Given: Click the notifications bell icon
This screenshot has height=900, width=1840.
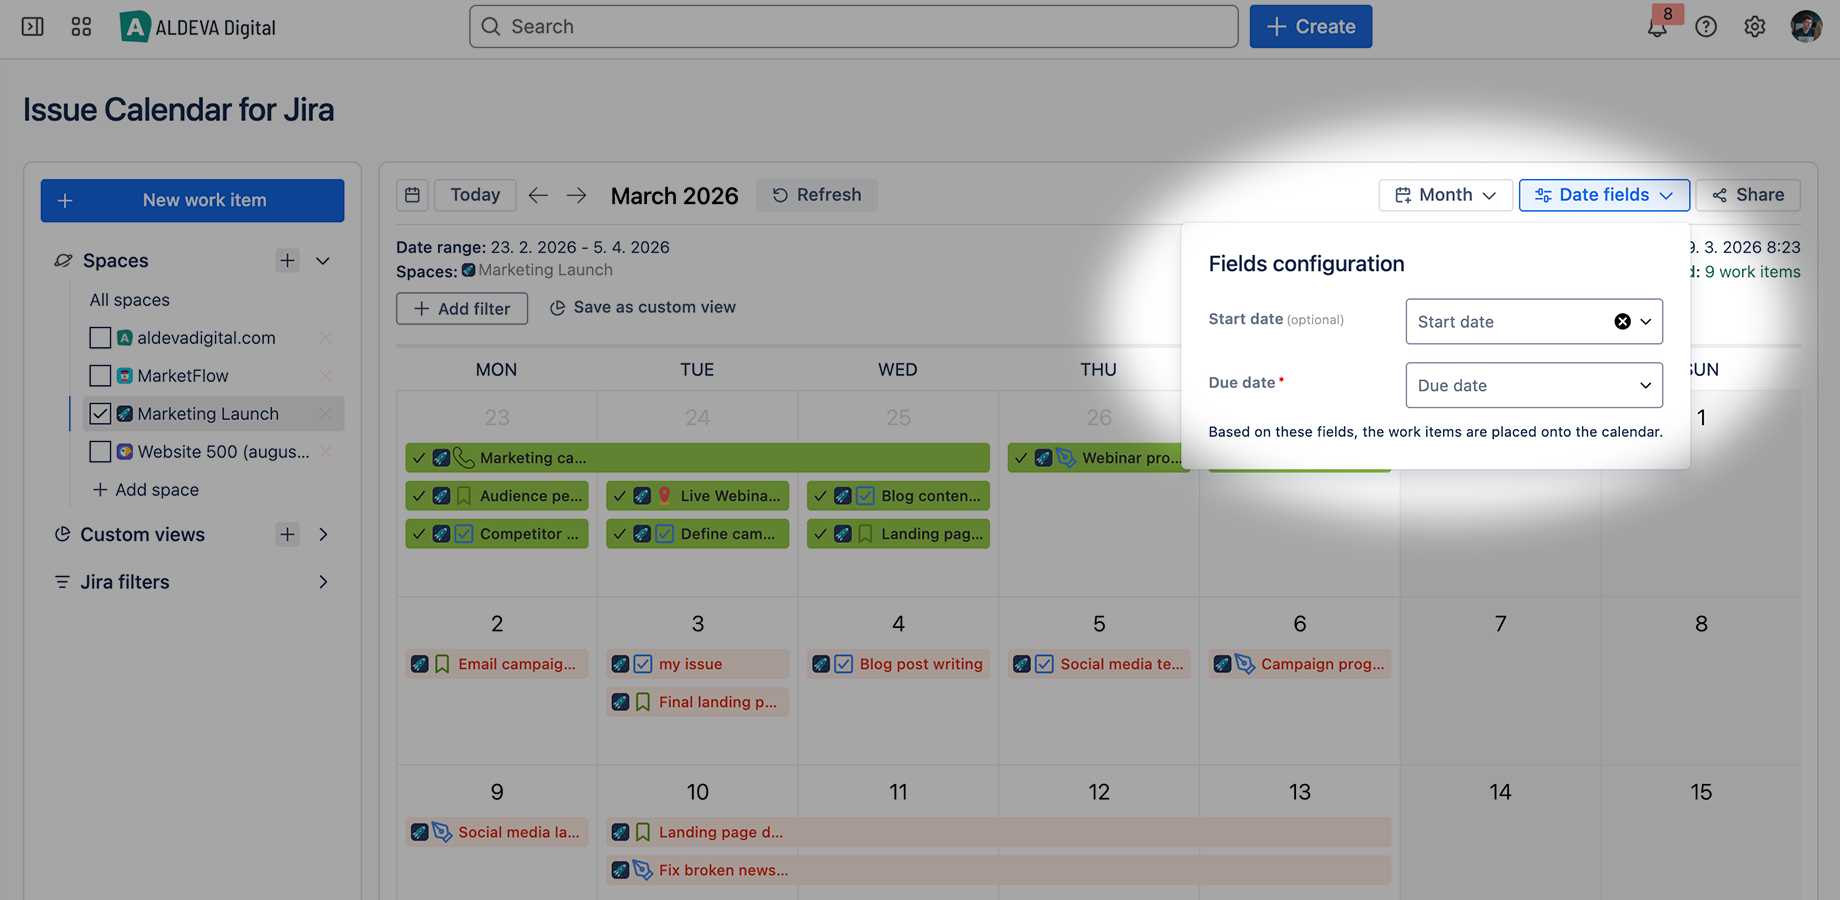Looking at the screenshot, I should (1657, 26).
